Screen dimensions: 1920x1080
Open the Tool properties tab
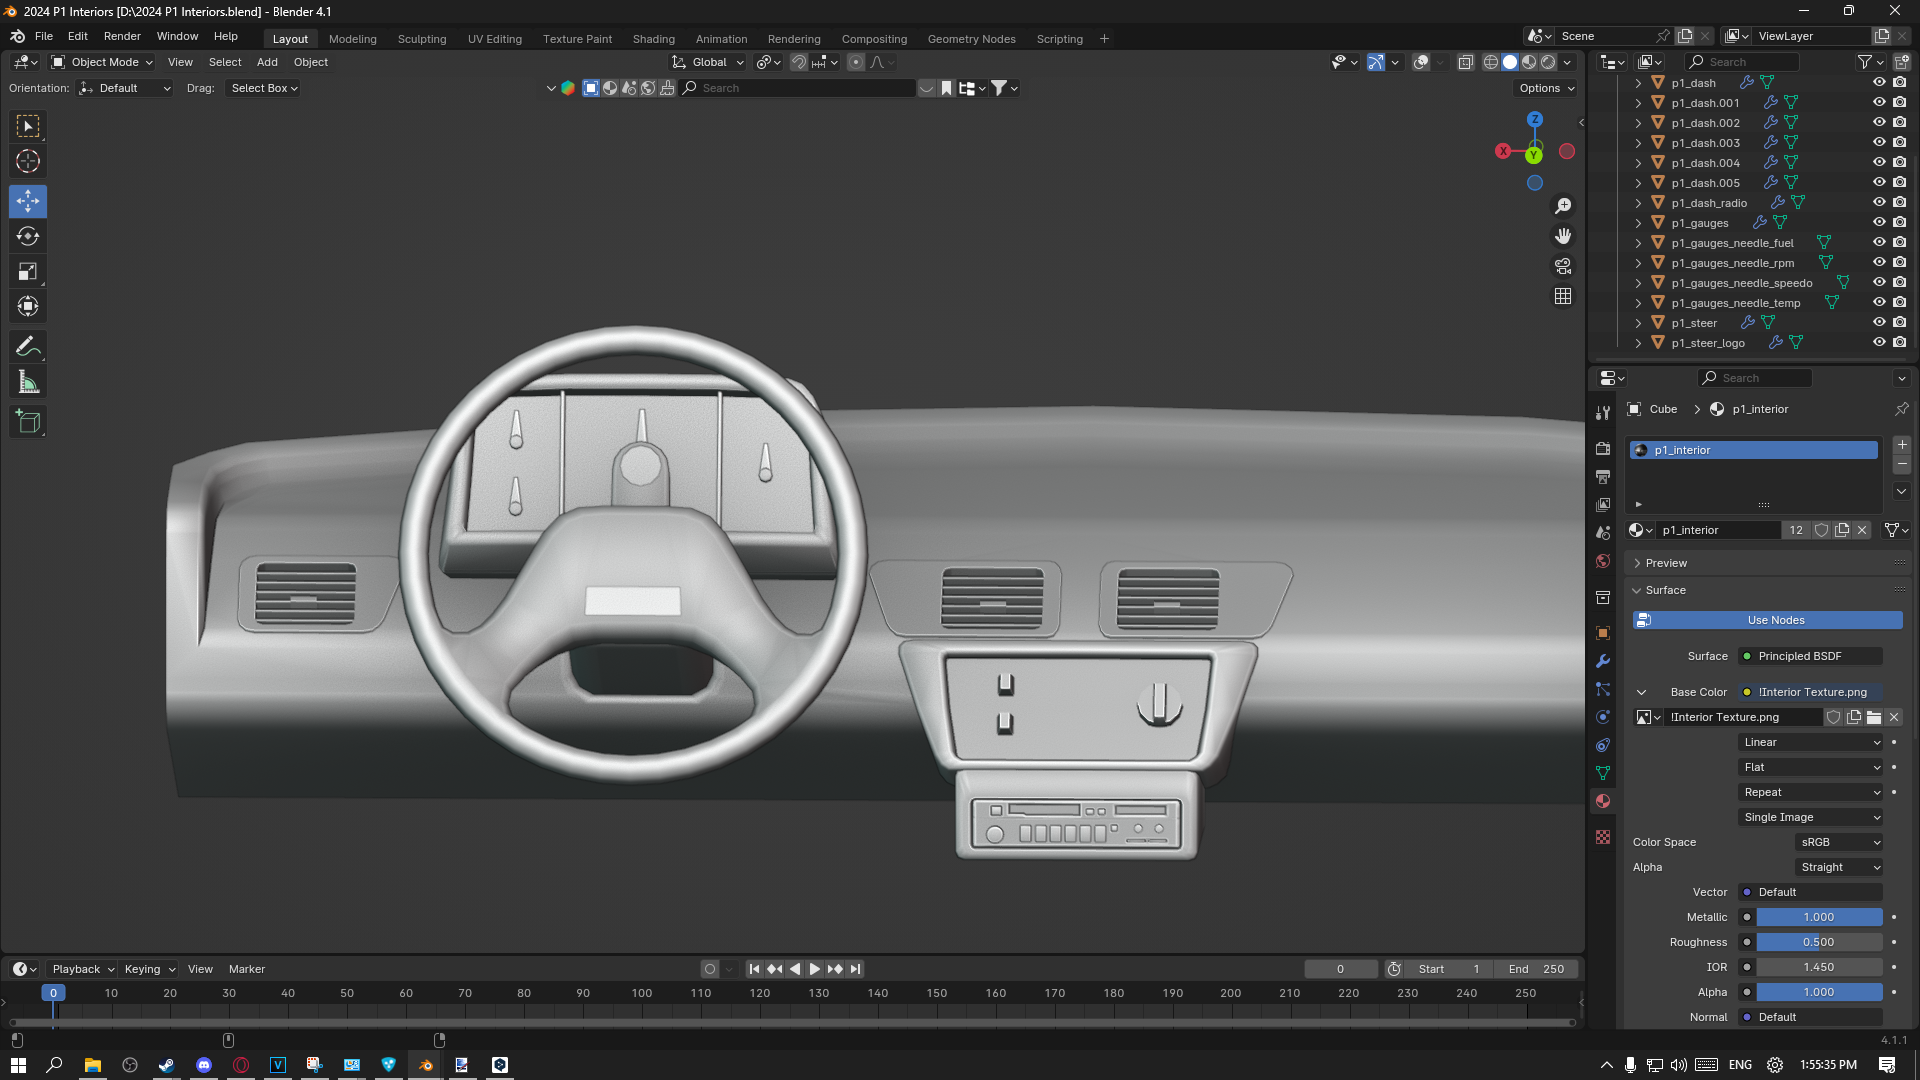pyautogui.click(x=1603, y=412)
